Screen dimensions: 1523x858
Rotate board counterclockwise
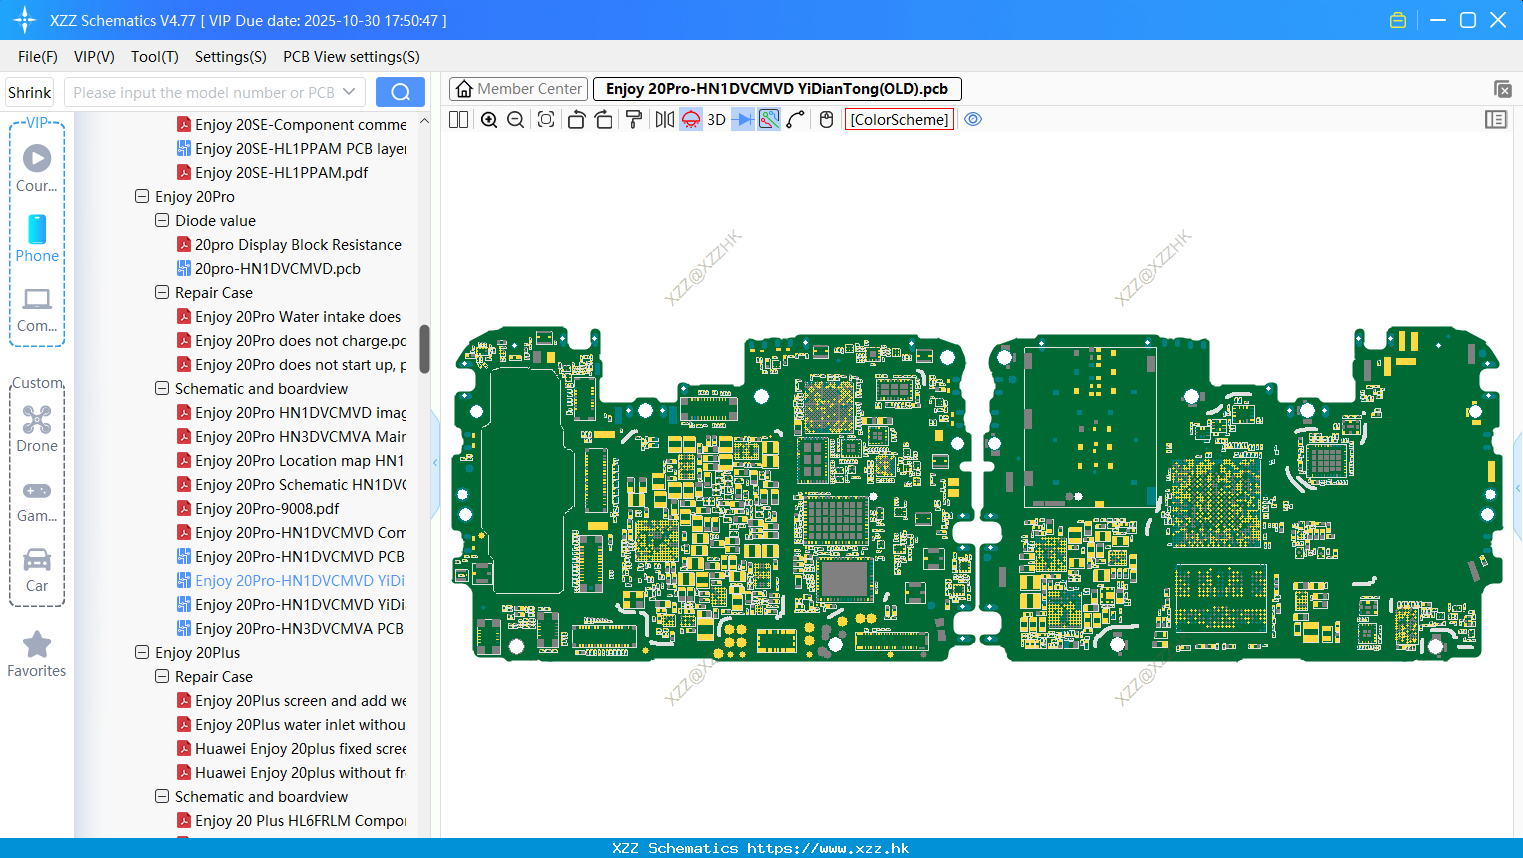point(576,120)
